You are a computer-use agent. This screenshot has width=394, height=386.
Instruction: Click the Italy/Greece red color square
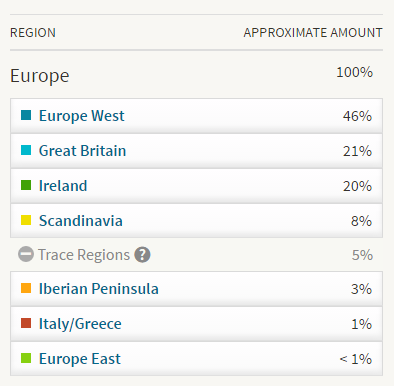click(26, 323)
